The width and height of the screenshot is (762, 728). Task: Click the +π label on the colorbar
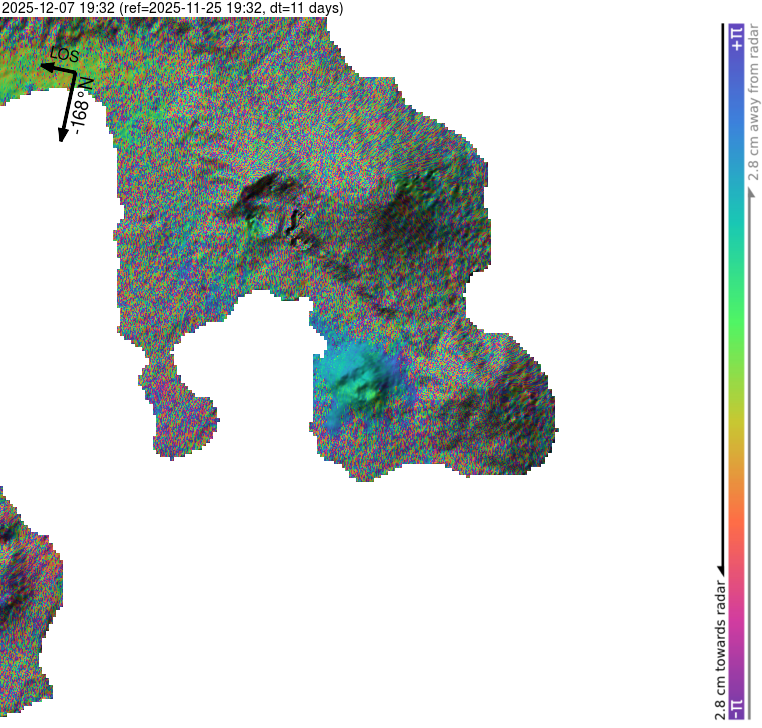point(737,37)
